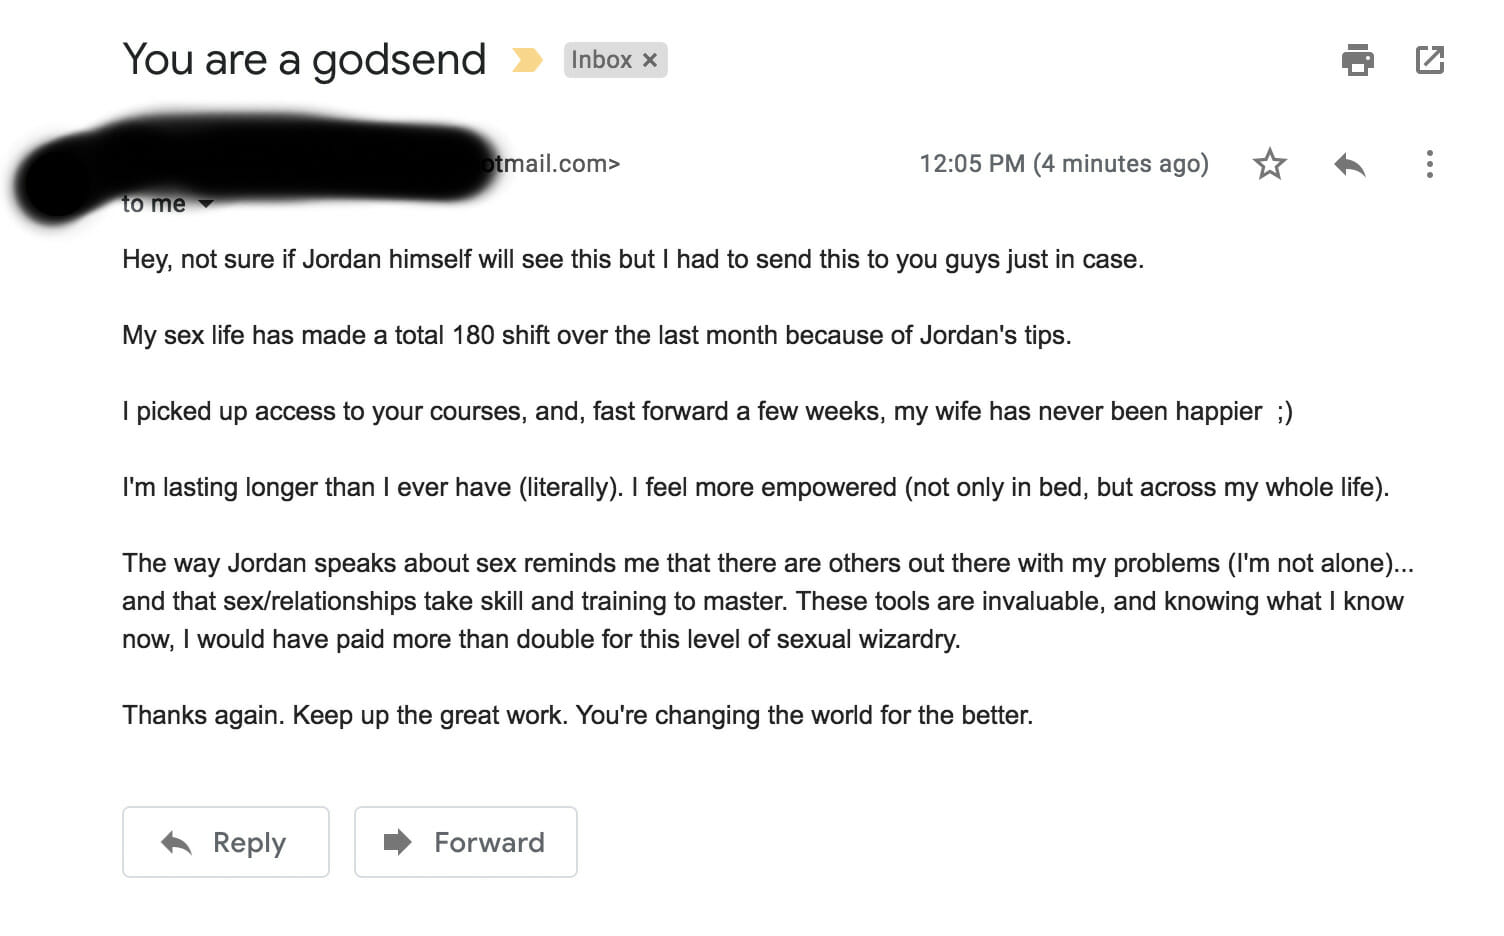
Task: Click the sentence about picking up courses
Action: (x=707, y=412)
